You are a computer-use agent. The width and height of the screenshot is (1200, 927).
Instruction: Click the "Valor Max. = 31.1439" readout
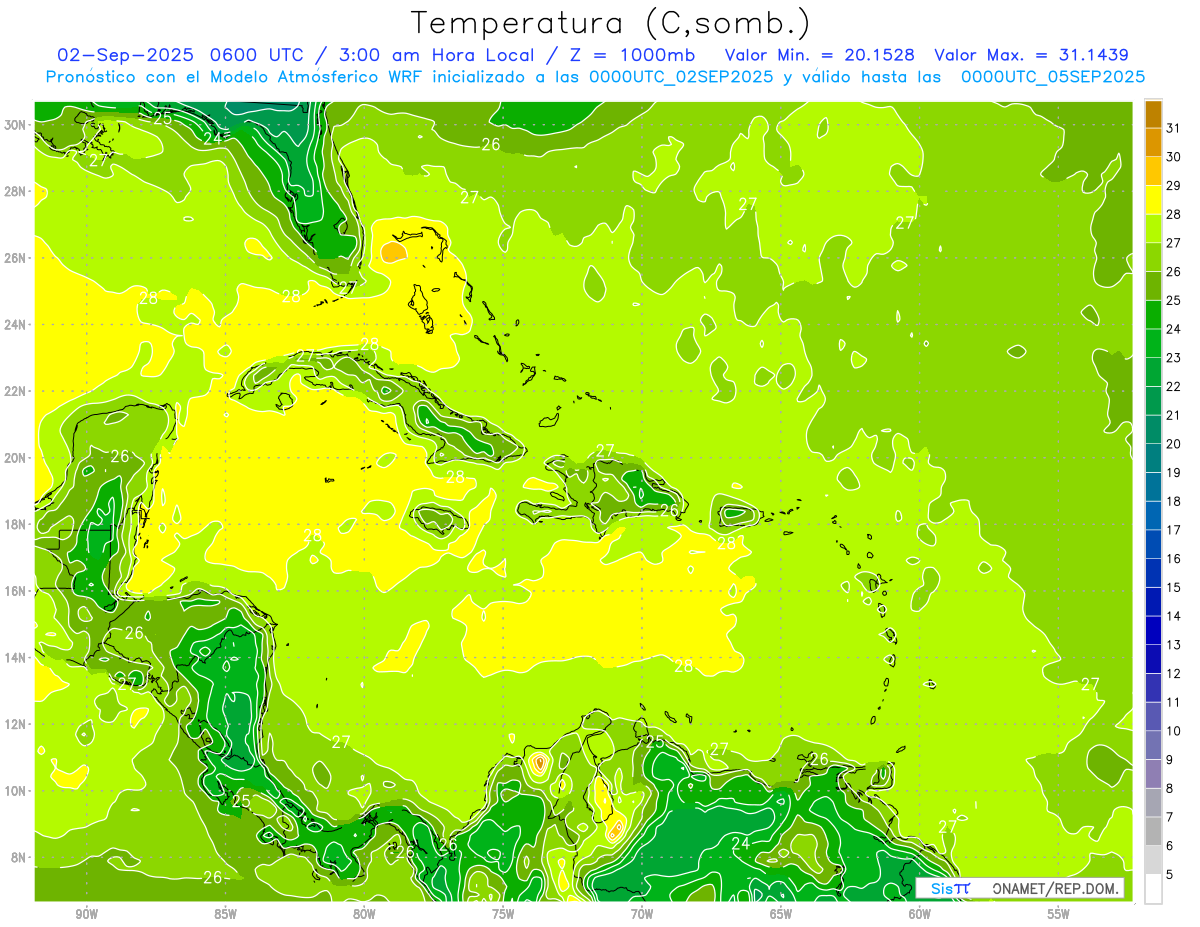pos(1032,55)
